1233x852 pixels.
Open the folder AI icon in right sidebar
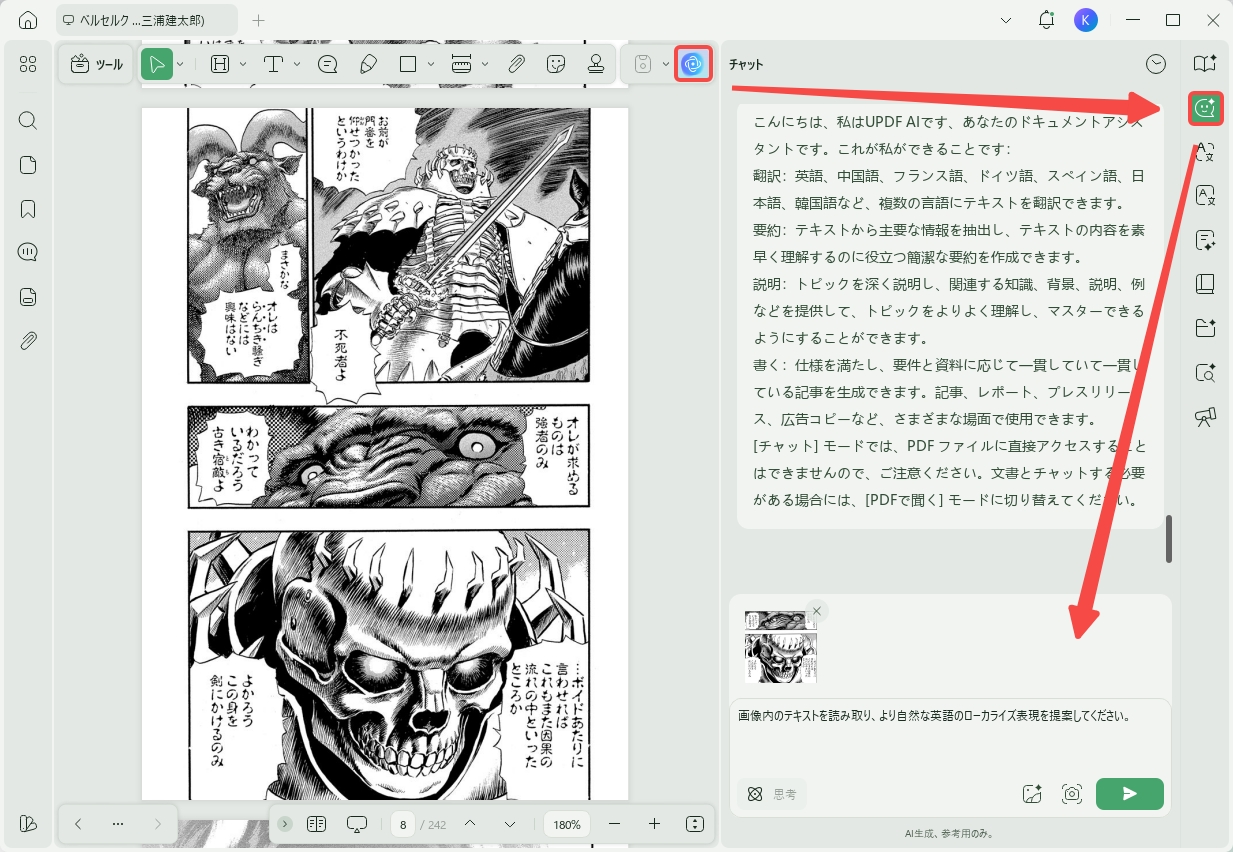[x=1205, y=328]
